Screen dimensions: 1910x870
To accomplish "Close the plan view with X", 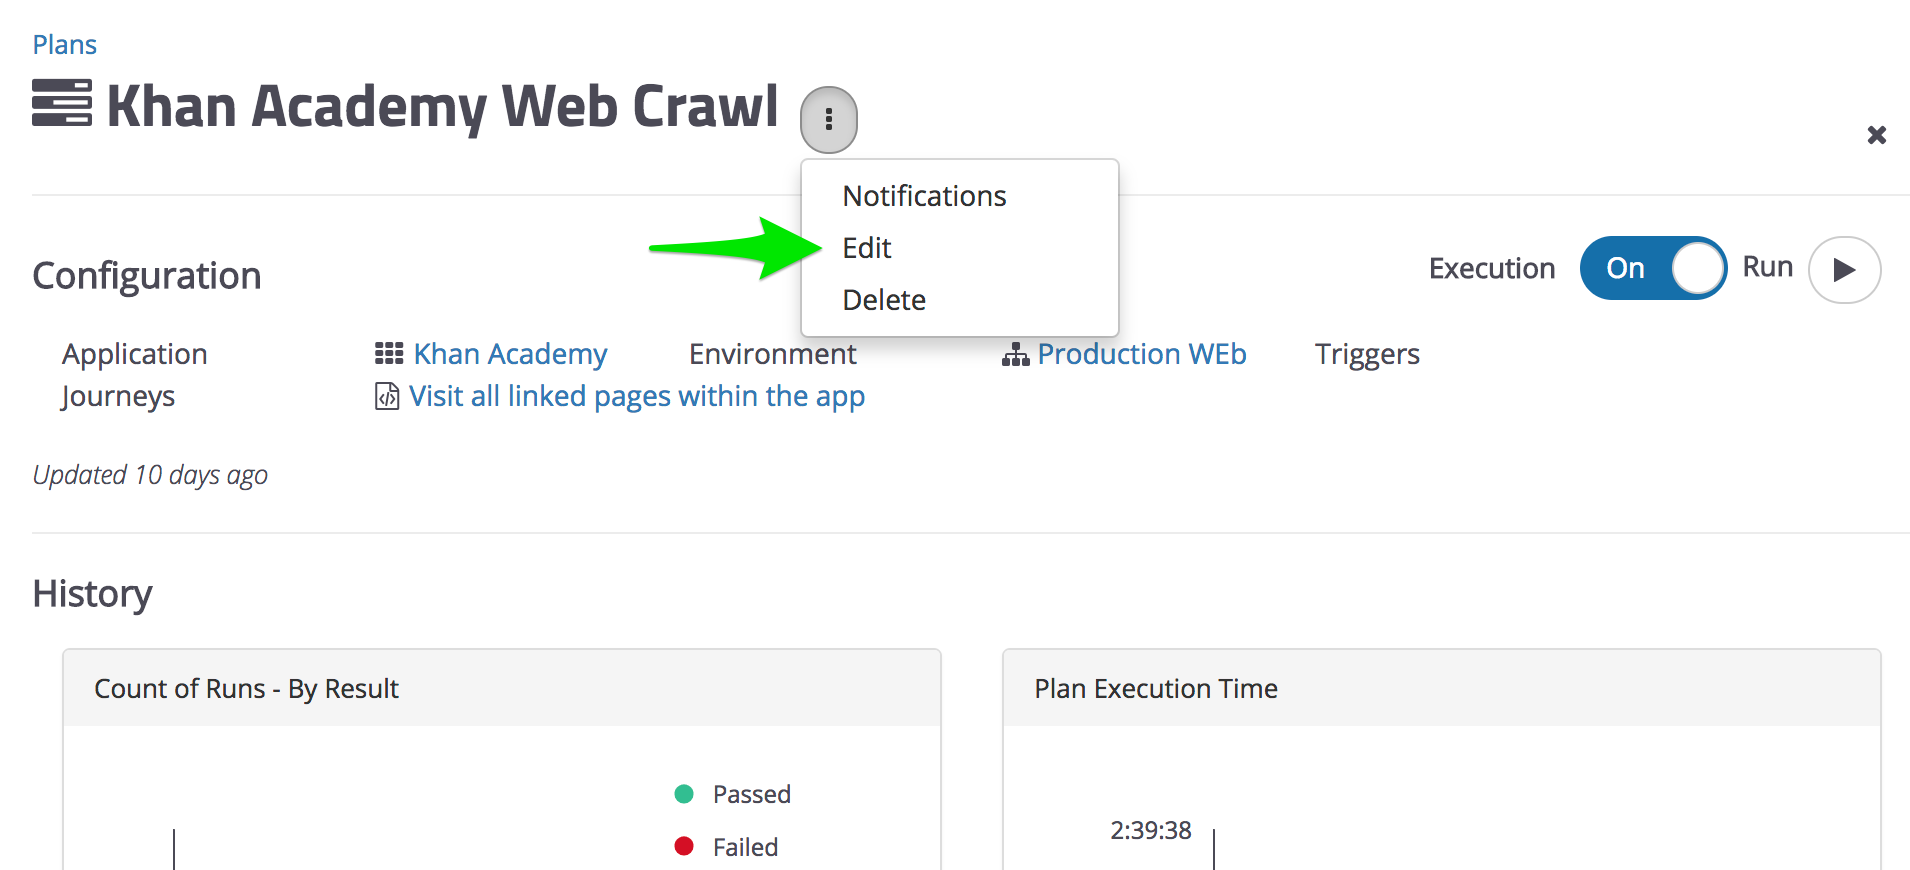I will (x=1876, y=135).
